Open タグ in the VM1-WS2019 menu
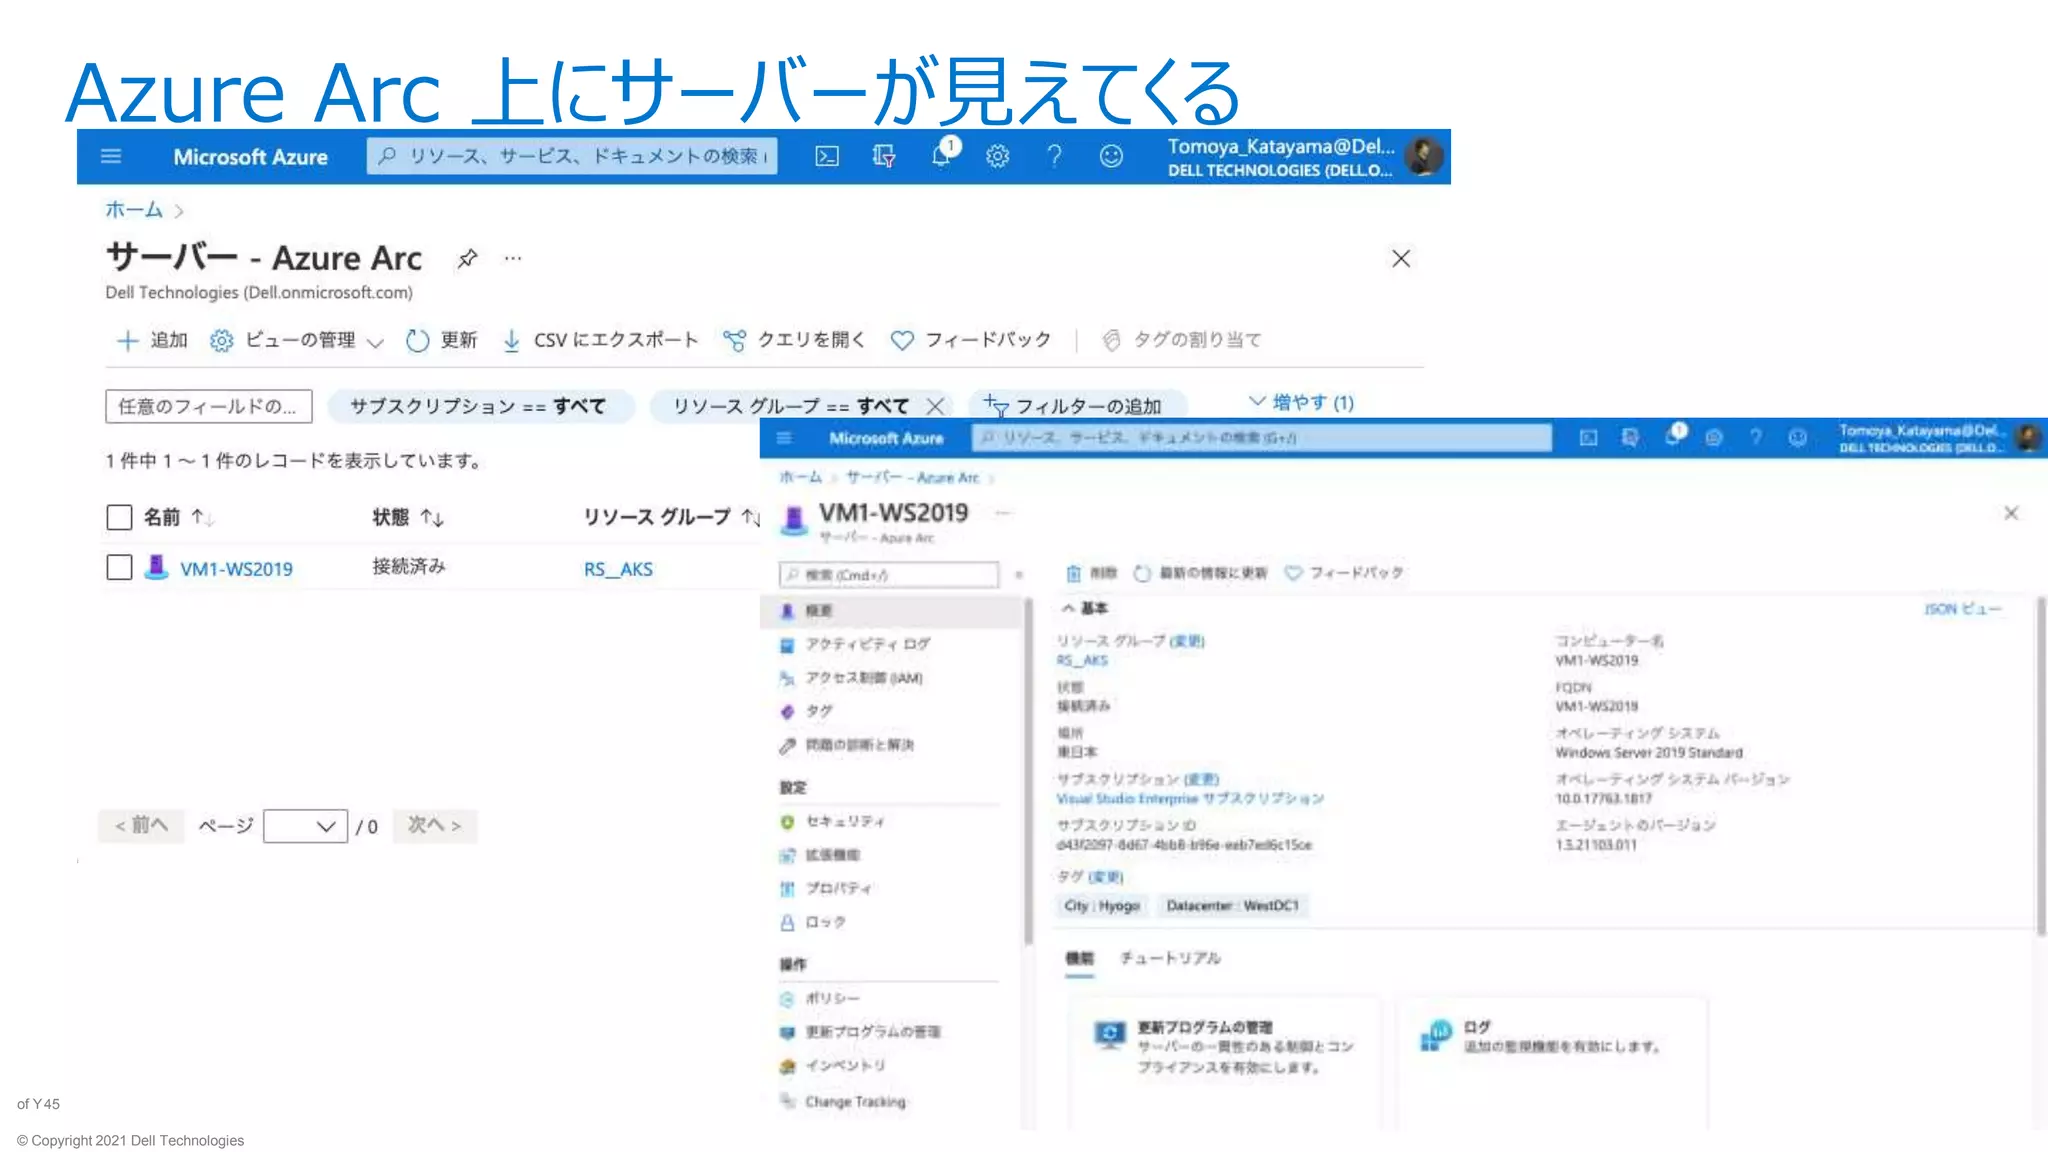This screenshot has height=1152, width=2048. [806, 711]
